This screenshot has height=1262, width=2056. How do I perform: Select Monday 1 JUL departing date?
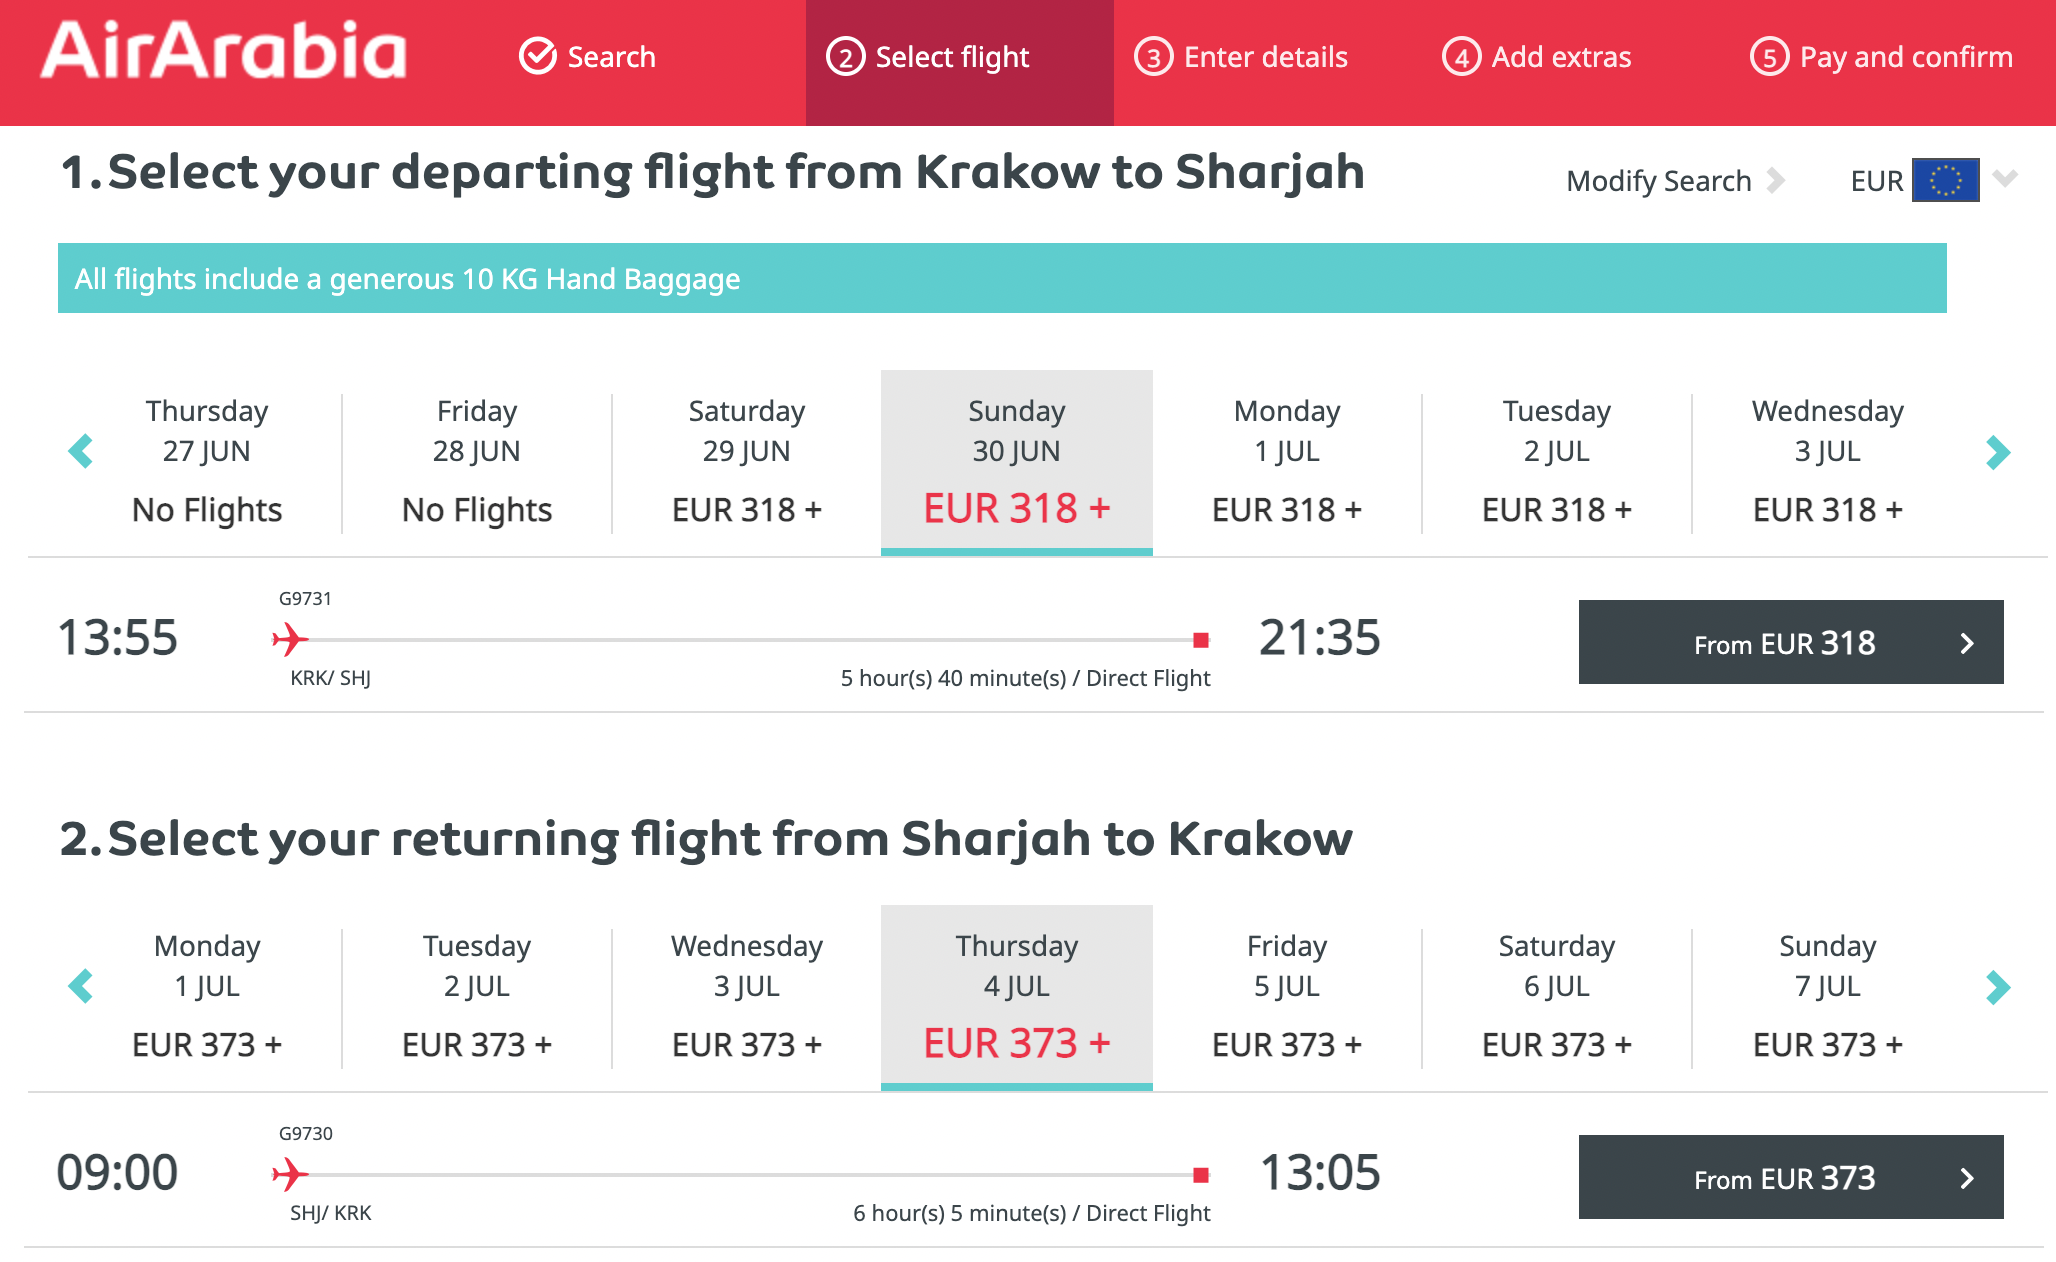1287,462
